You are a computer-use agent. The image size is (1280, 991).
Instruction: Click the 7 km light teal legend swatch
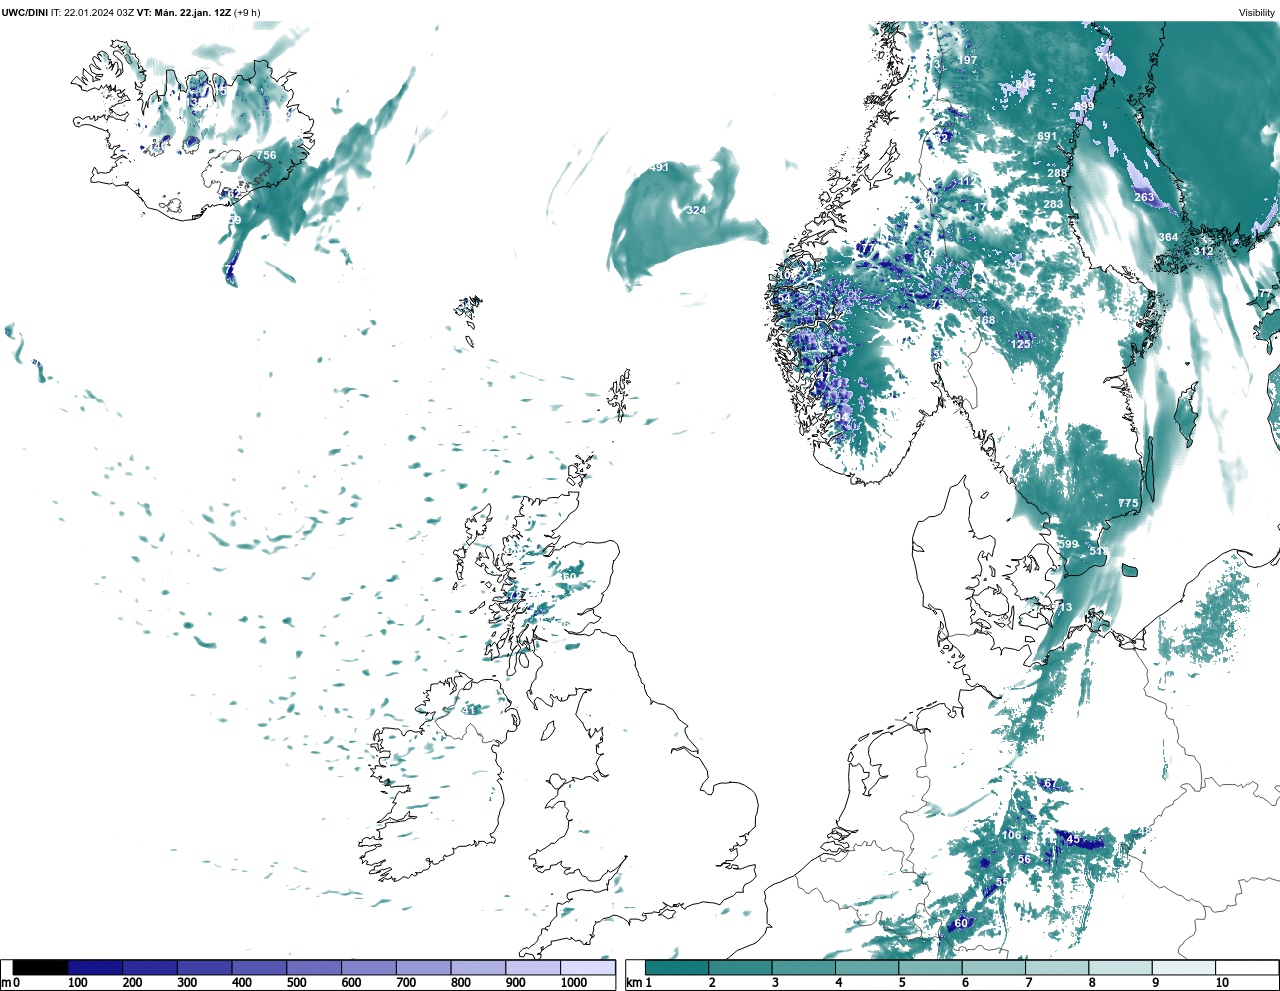click(1057, 968)
